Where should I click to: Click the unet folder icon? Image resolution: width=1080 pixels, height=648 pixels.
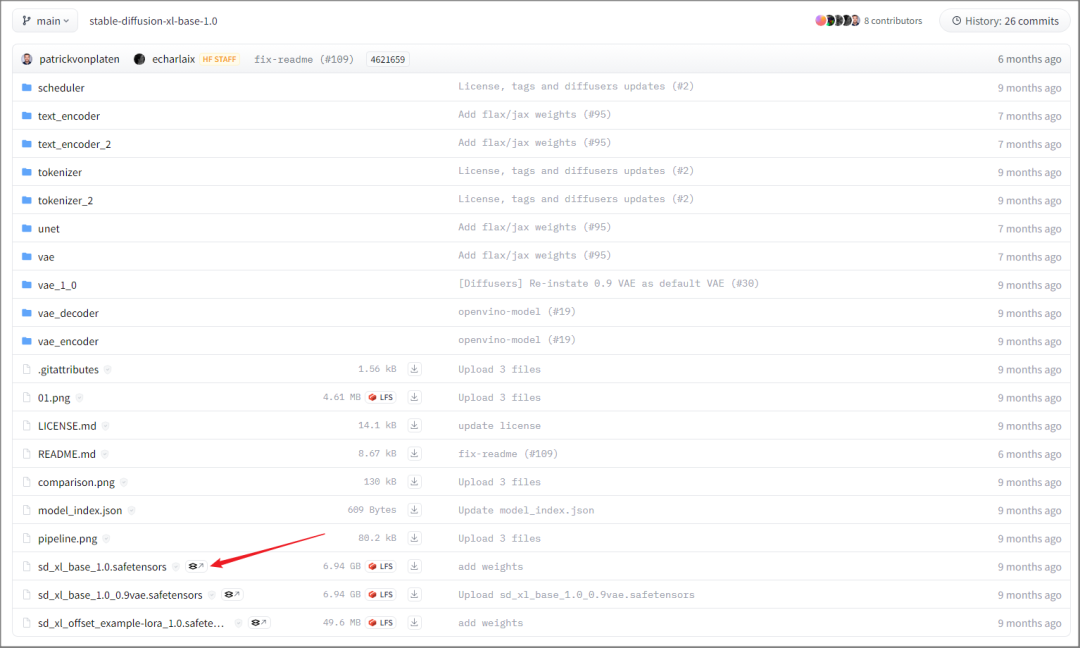point(27,228)
